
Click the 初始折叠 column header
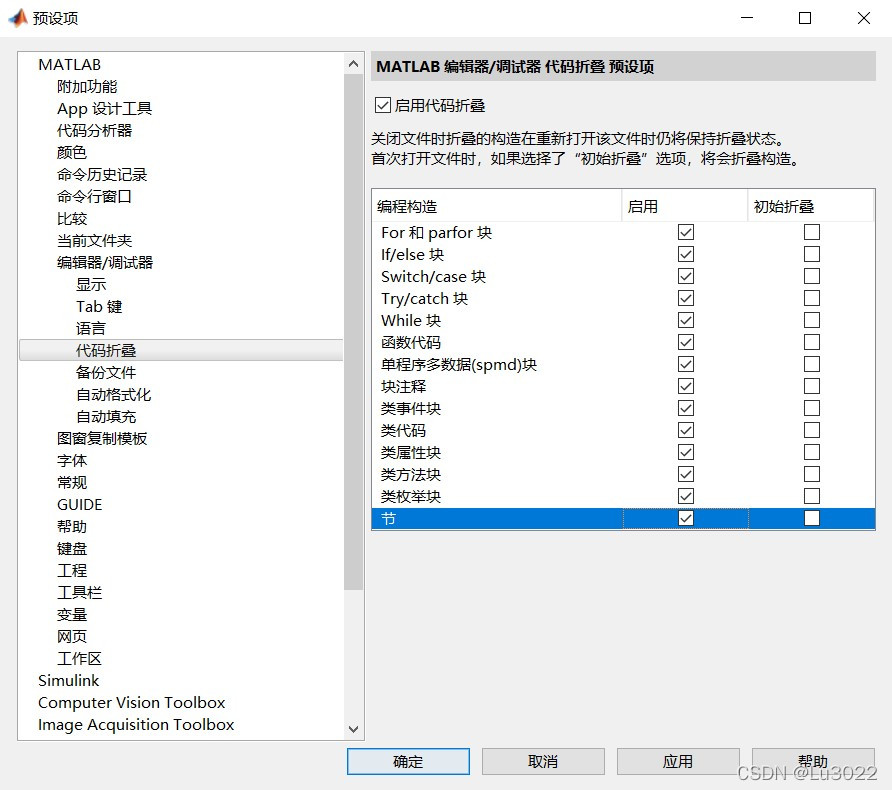coord(811,206)
